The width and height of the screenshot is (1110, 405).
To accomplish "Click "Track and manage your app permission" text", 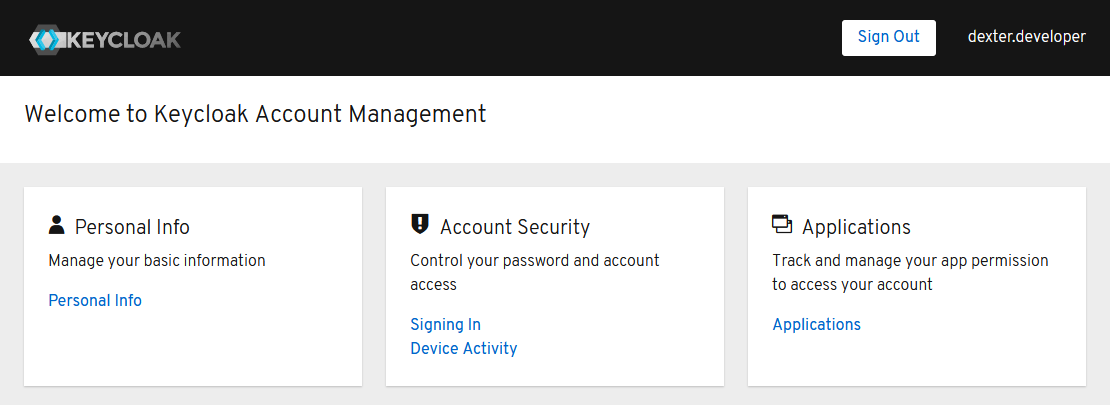I will click(910, 260).
